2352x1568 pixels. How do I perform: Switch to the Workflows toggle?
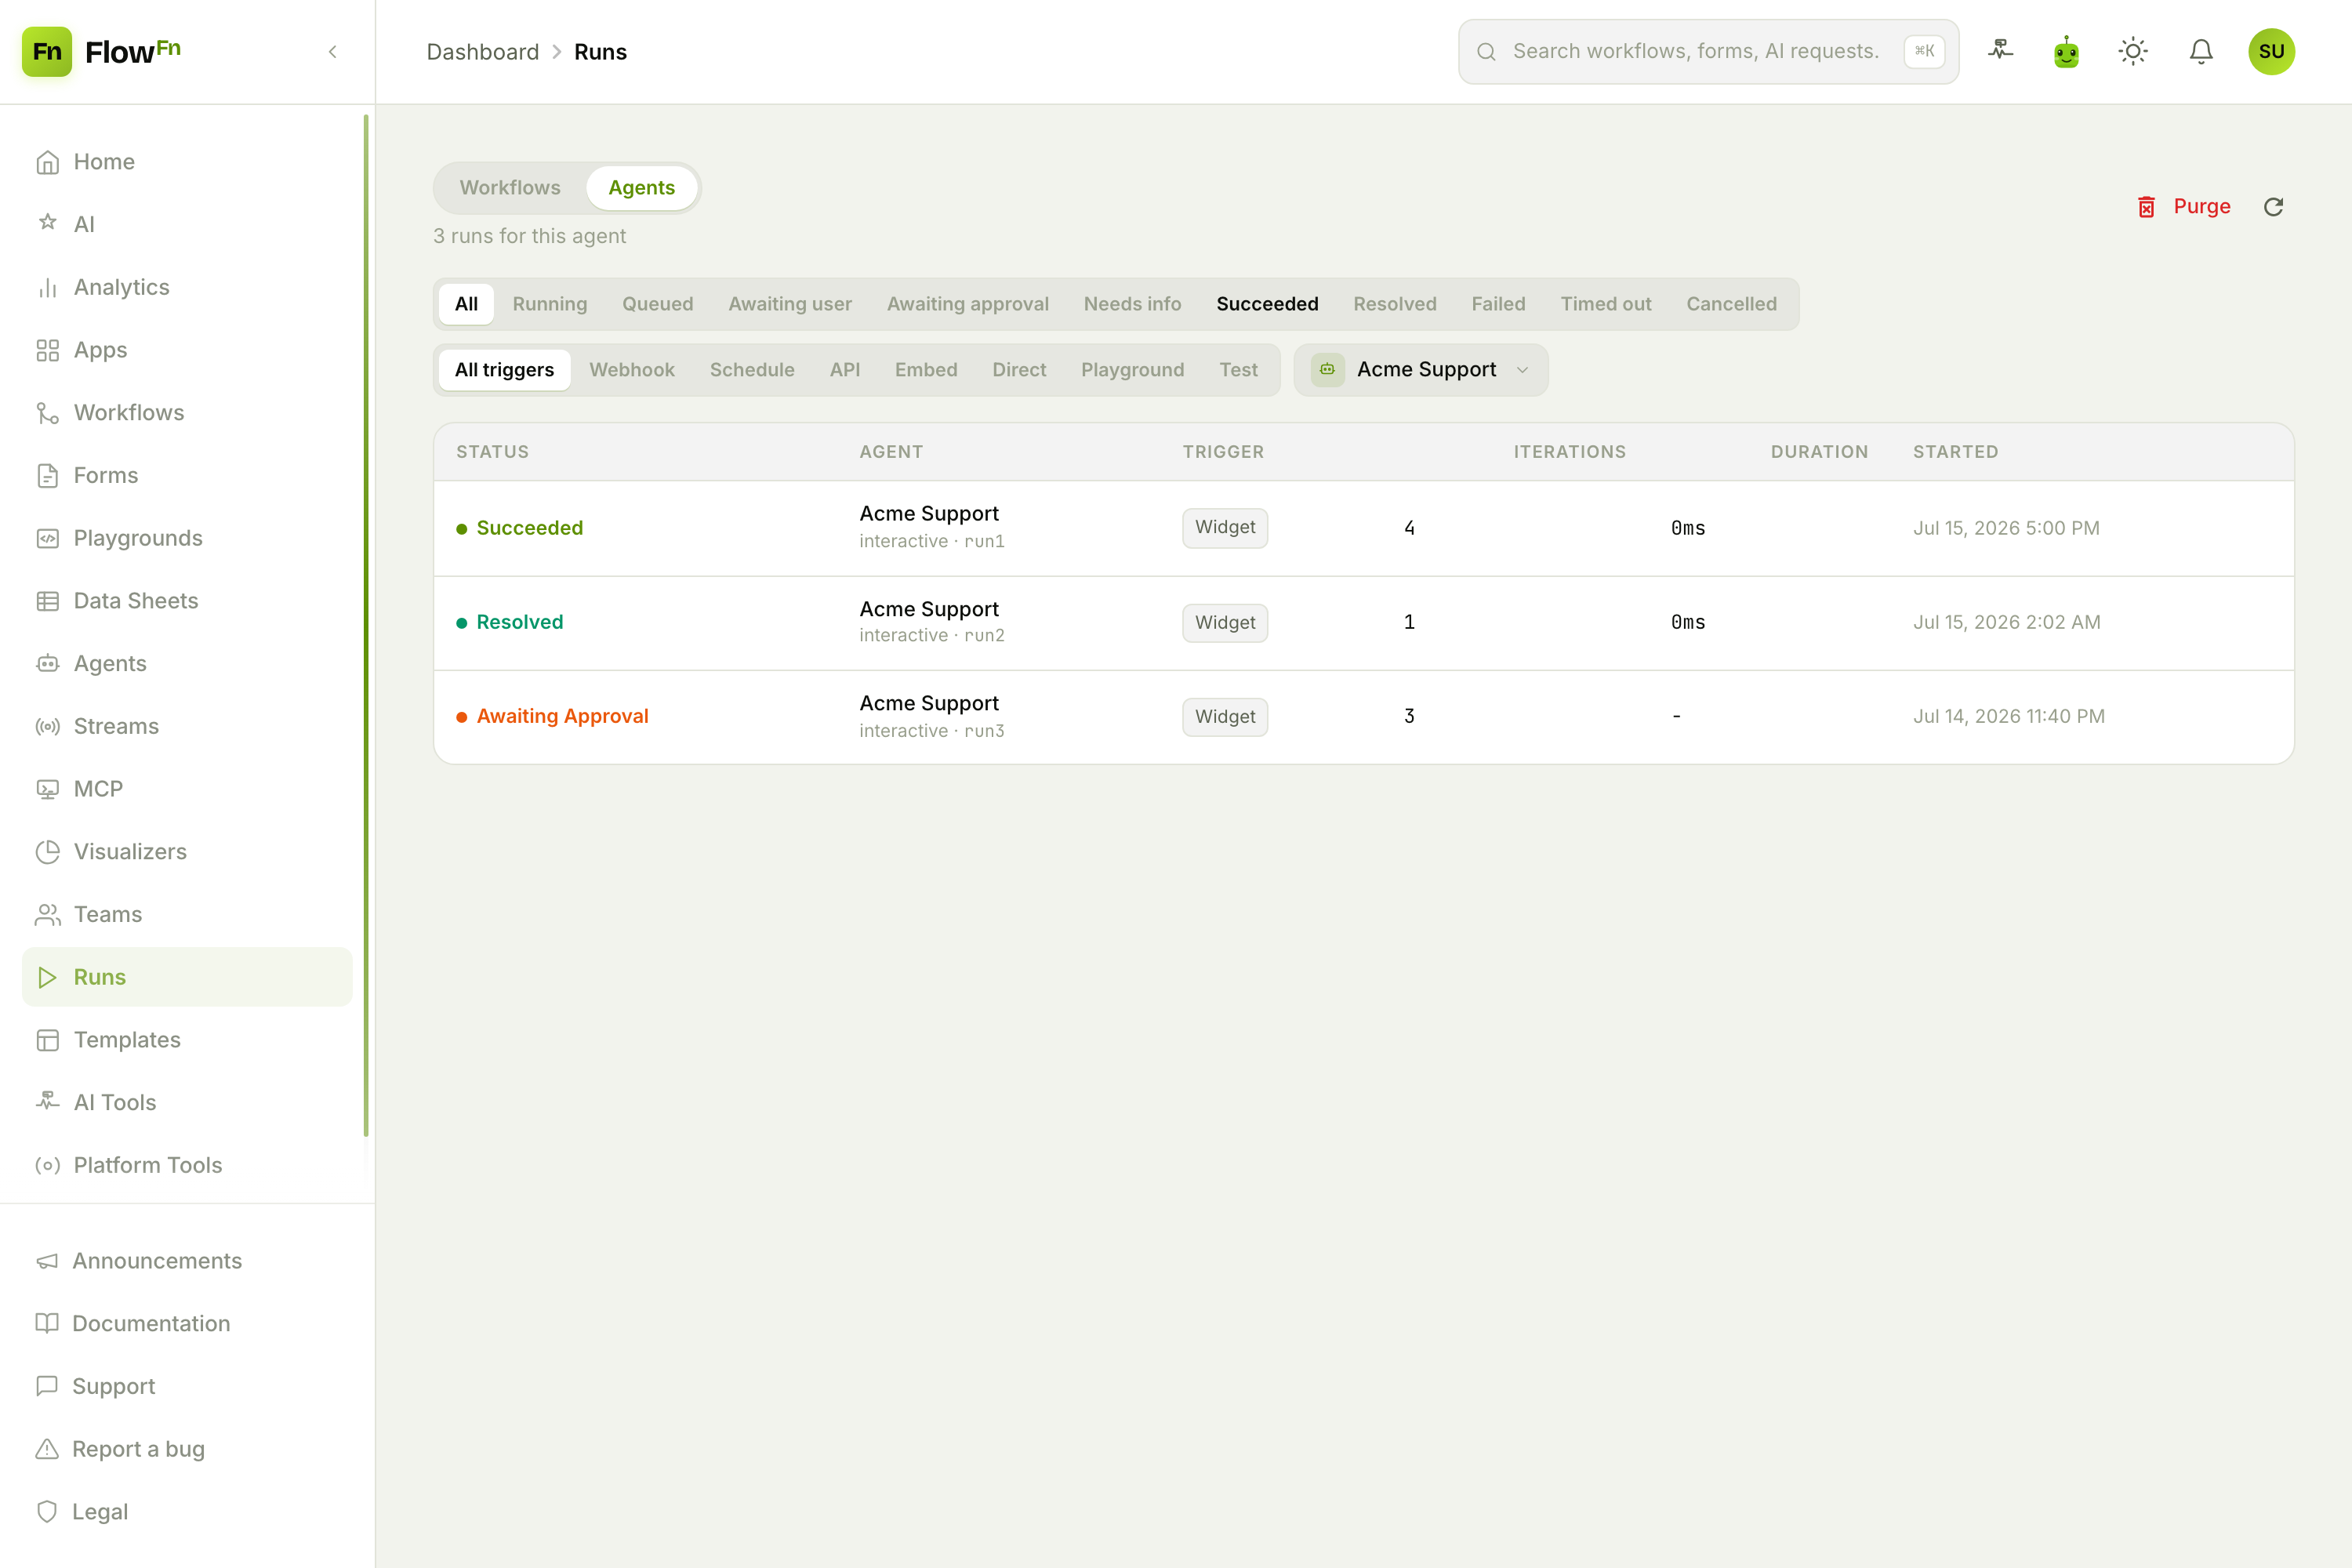[510, 188]
